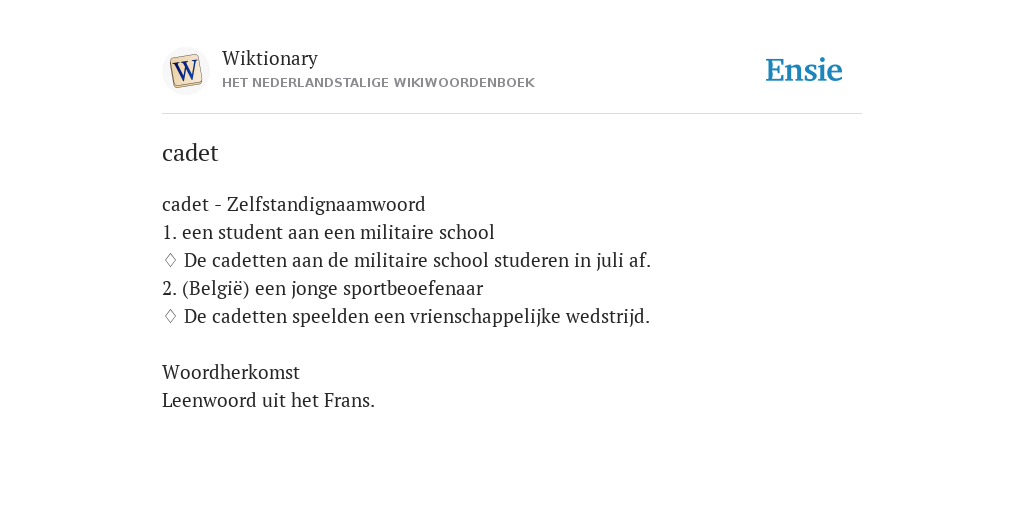The width and height of the screenshot is (1024, 512).
Task: Click the line 'cadet - Zelfstandignaamwoord'
Action: (x=294, y=204)
